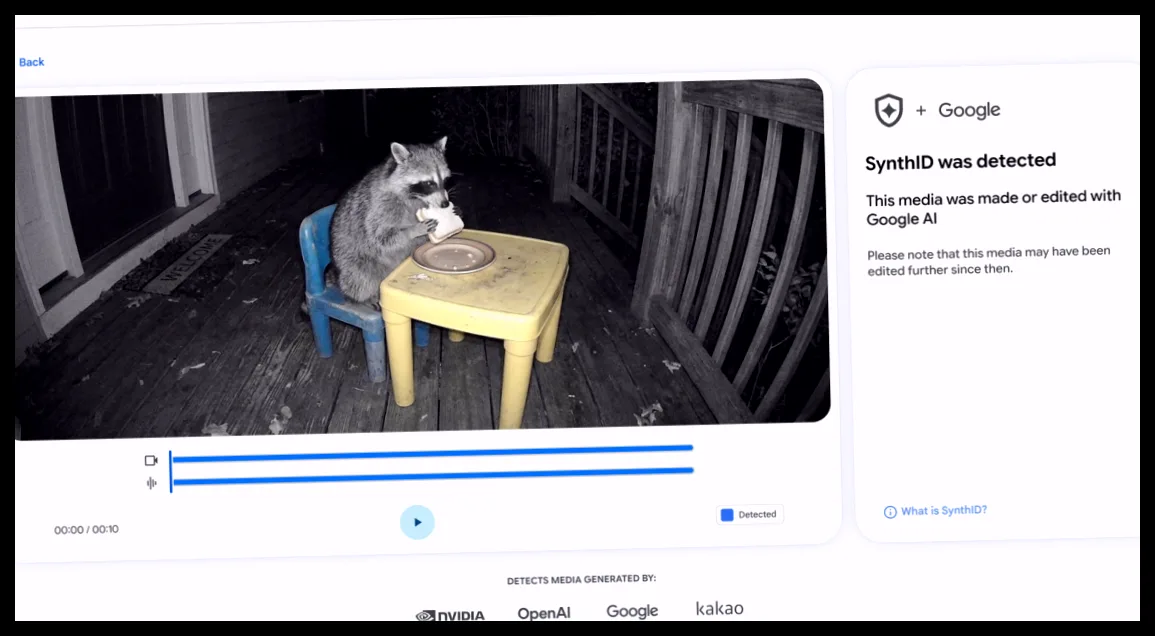Image resolution: width=1155 pixels, height=636 pixels.
Task: Click the raccoon video preview frame
Action: (423, 258)
